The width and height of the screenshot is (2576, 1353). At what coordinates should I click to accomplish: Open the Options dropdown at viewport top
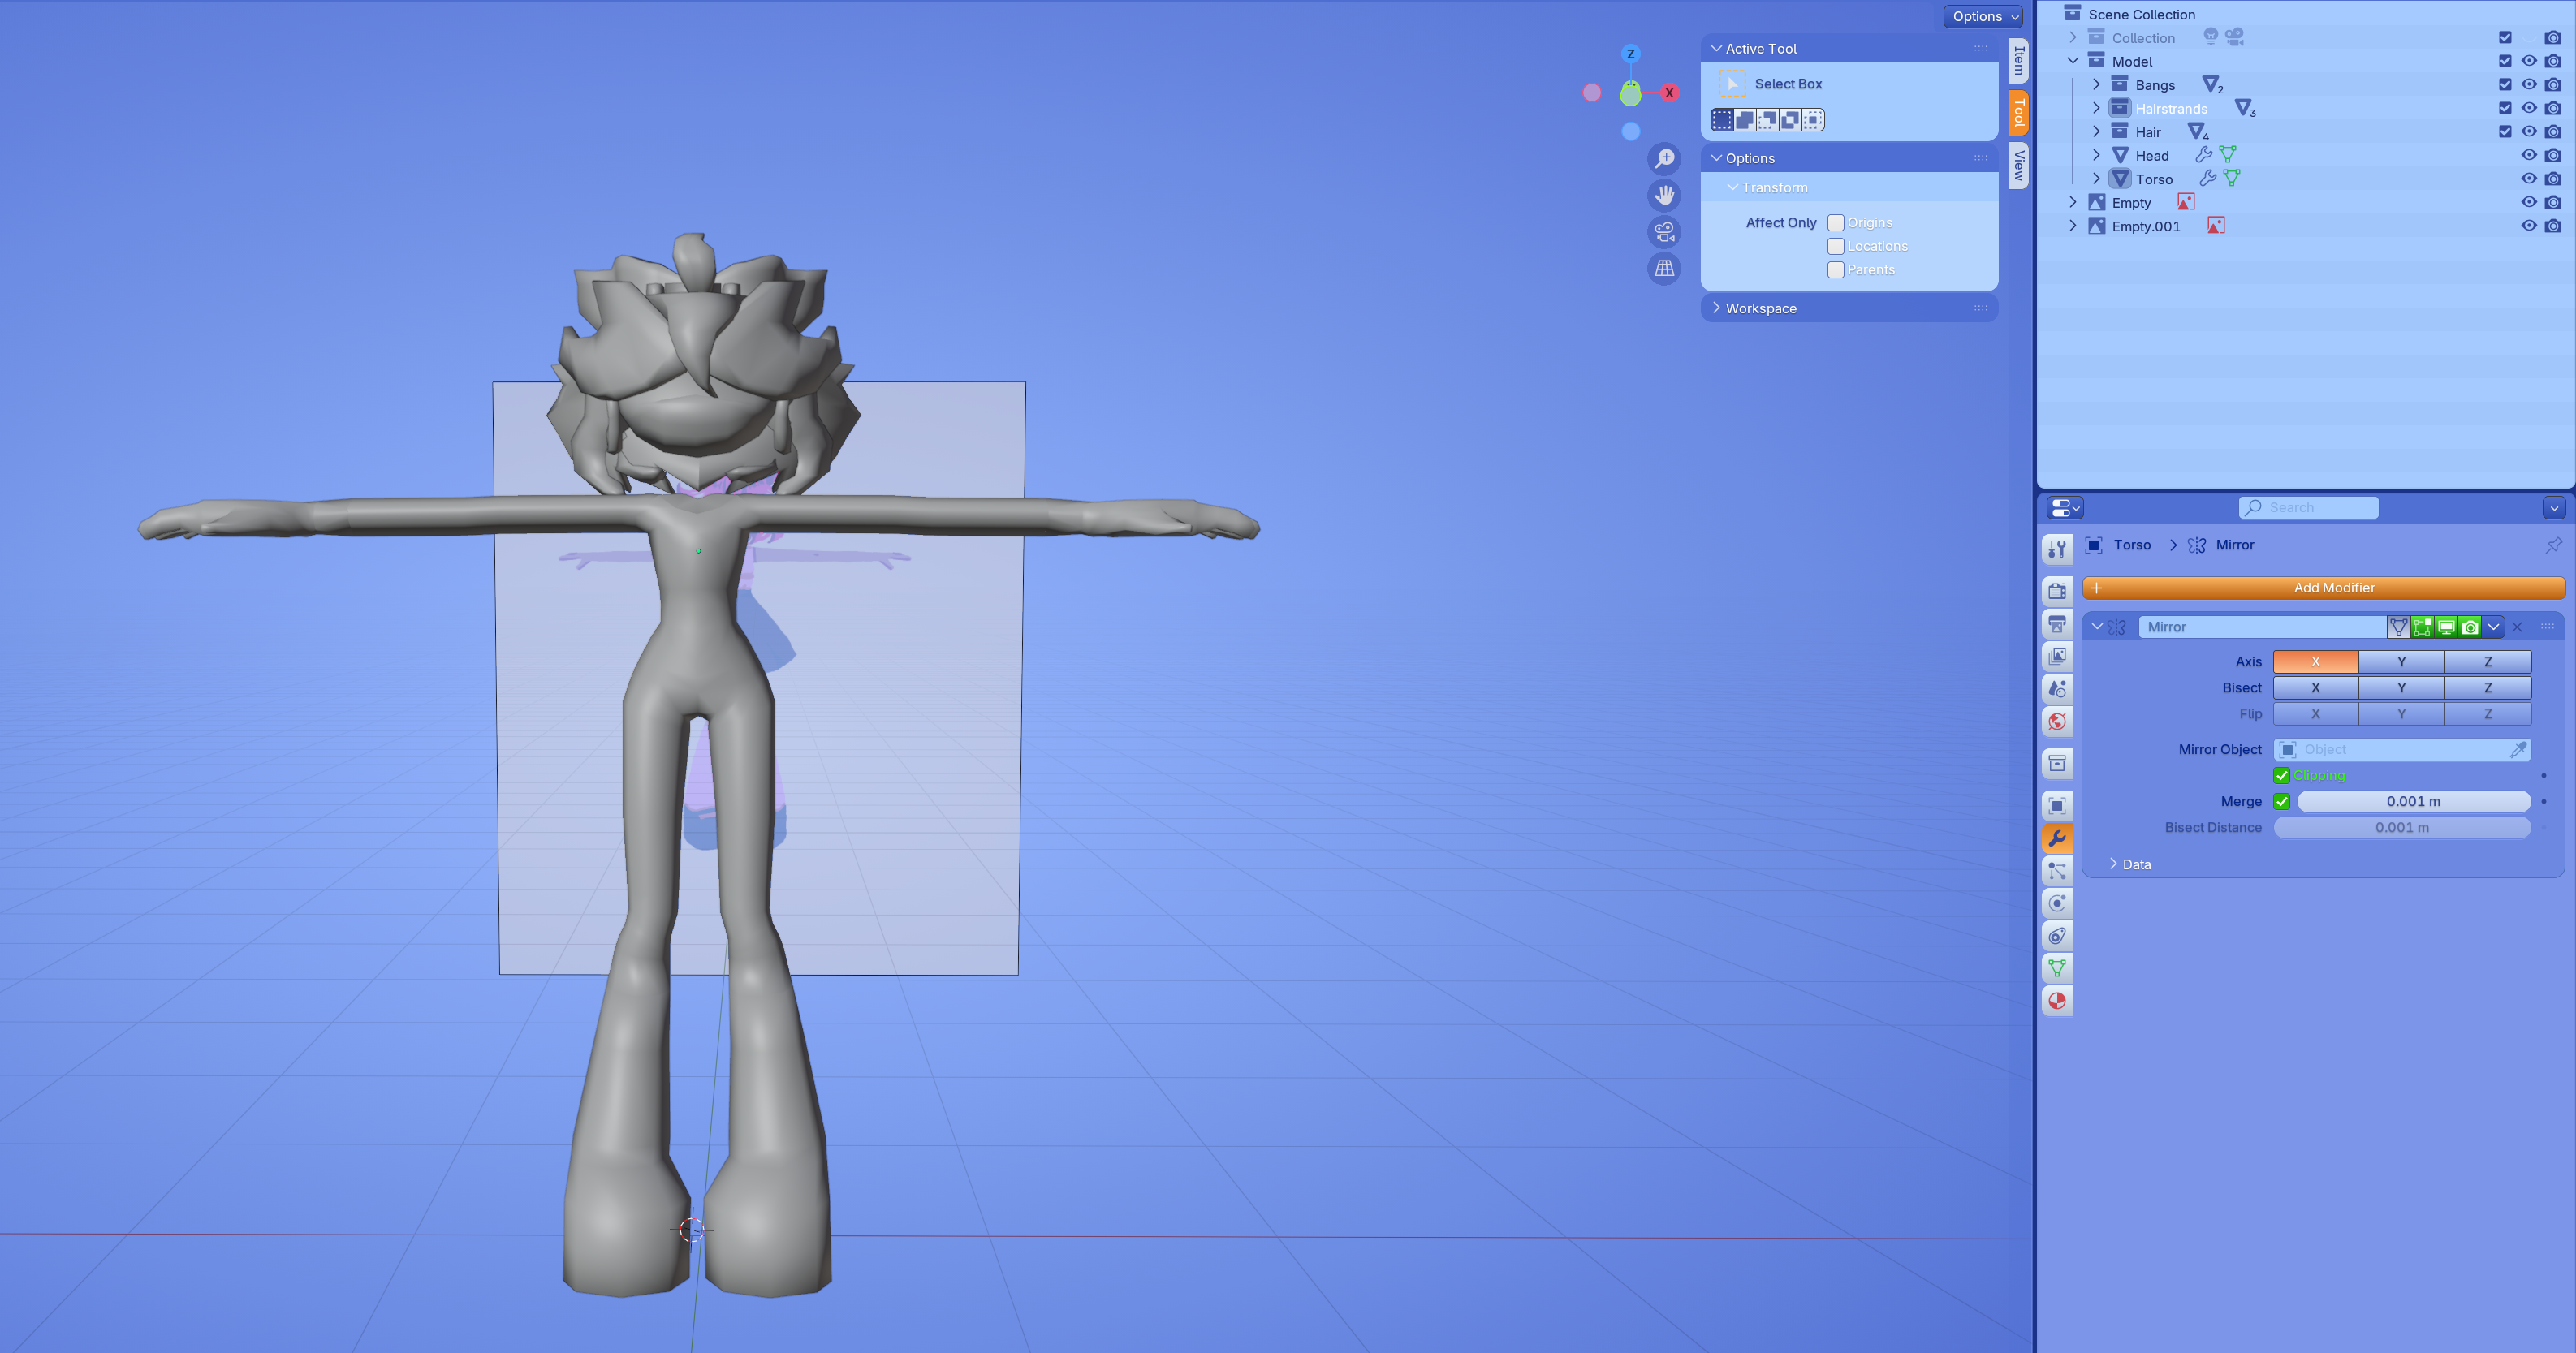1984,16
